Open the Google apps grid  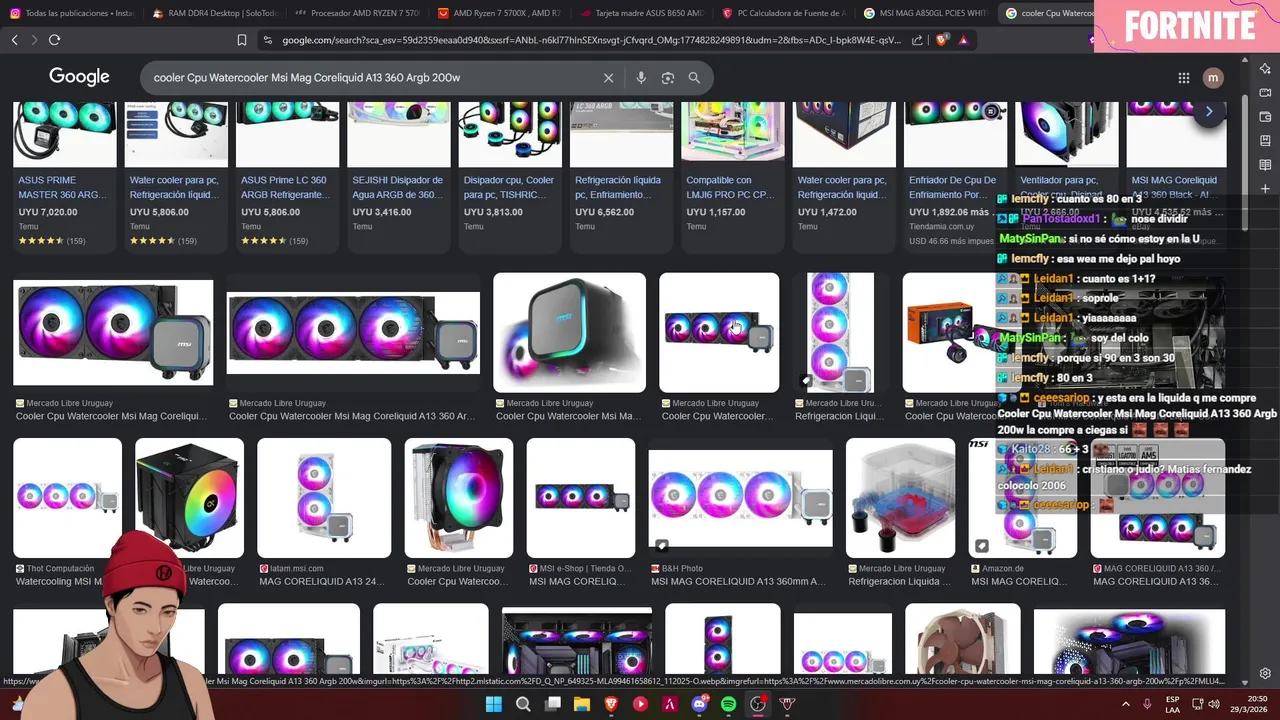click(x=1184, y=78)
